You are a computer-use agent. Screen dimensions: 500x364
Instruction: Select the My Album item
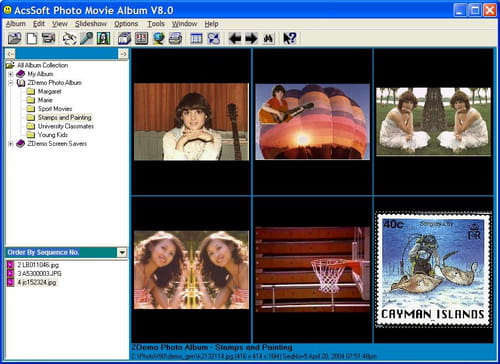coord(40,74)
